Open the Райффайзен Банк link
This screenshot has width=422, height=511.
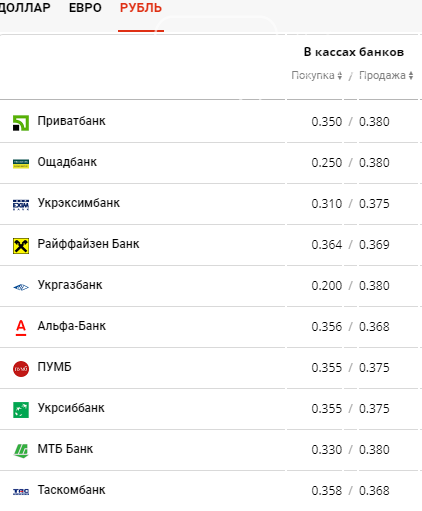(x=88, y=244)
